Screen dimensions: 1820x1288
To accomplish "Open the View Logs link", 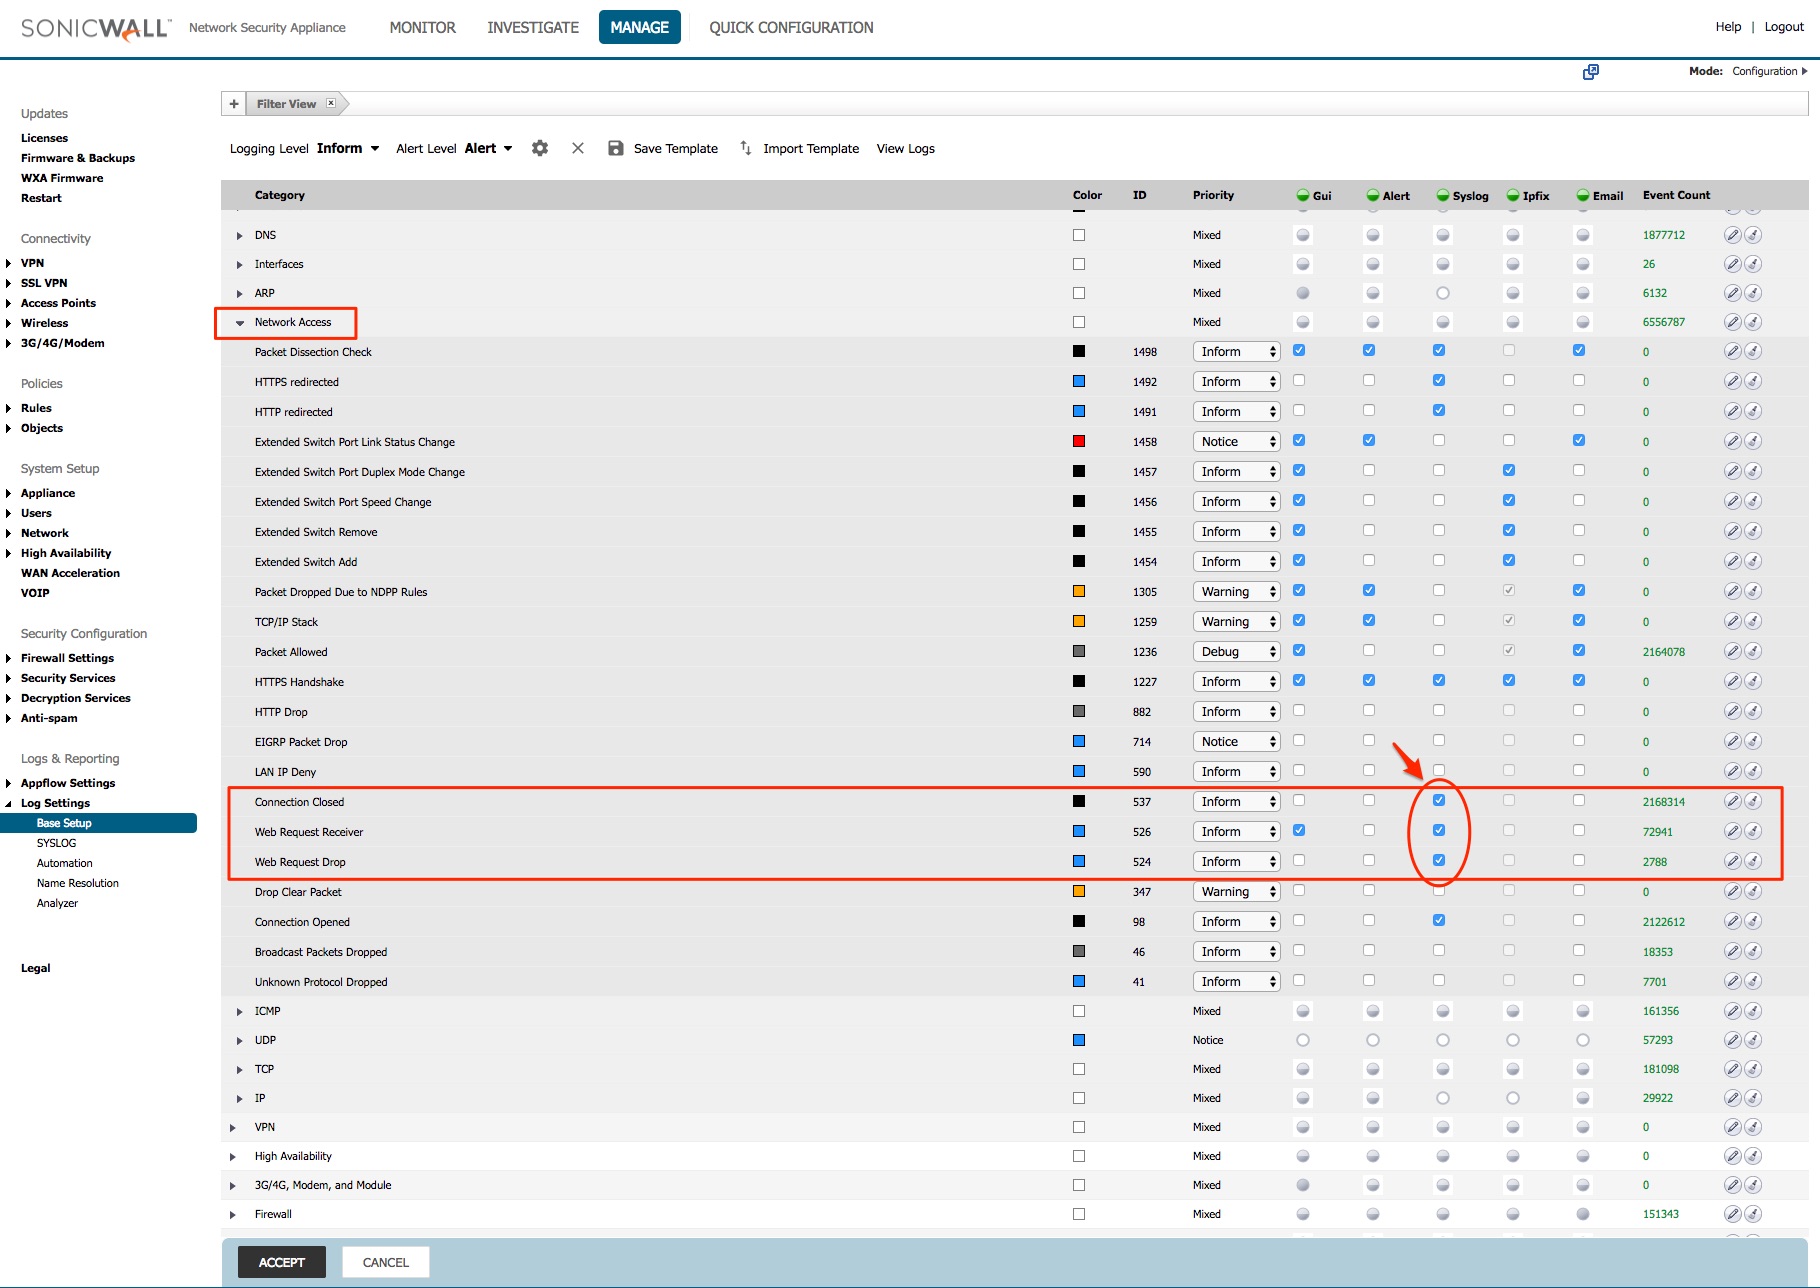I will click(x=904, y=148).
